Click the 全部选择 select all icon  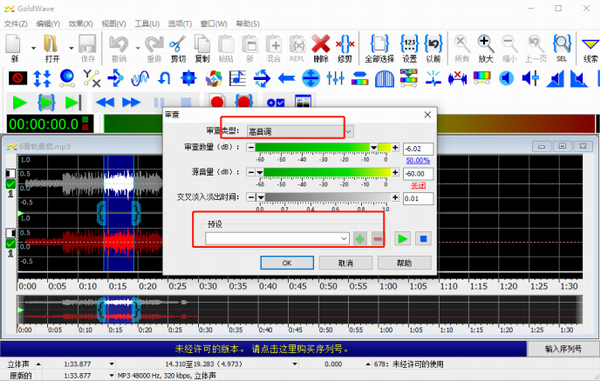coord(379,48)
